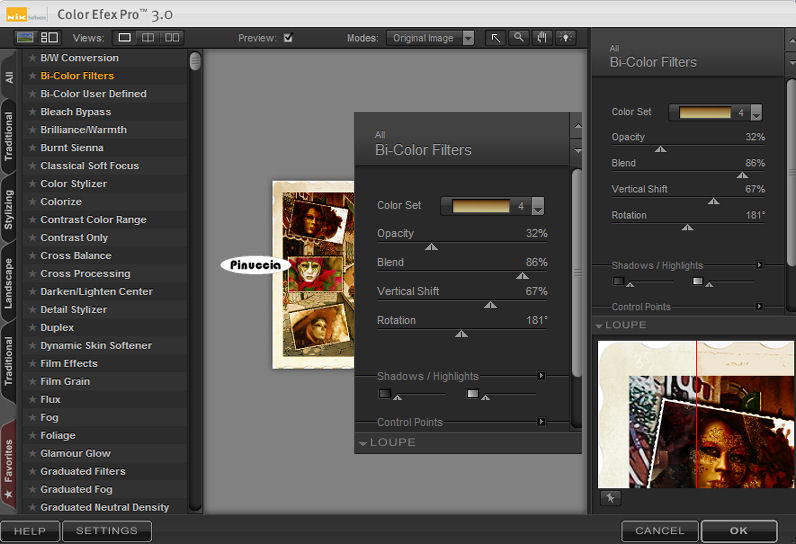Viewport: 796px width, 544px height.
Task: Open the Stylizing category tab
Action: (9, 209)
